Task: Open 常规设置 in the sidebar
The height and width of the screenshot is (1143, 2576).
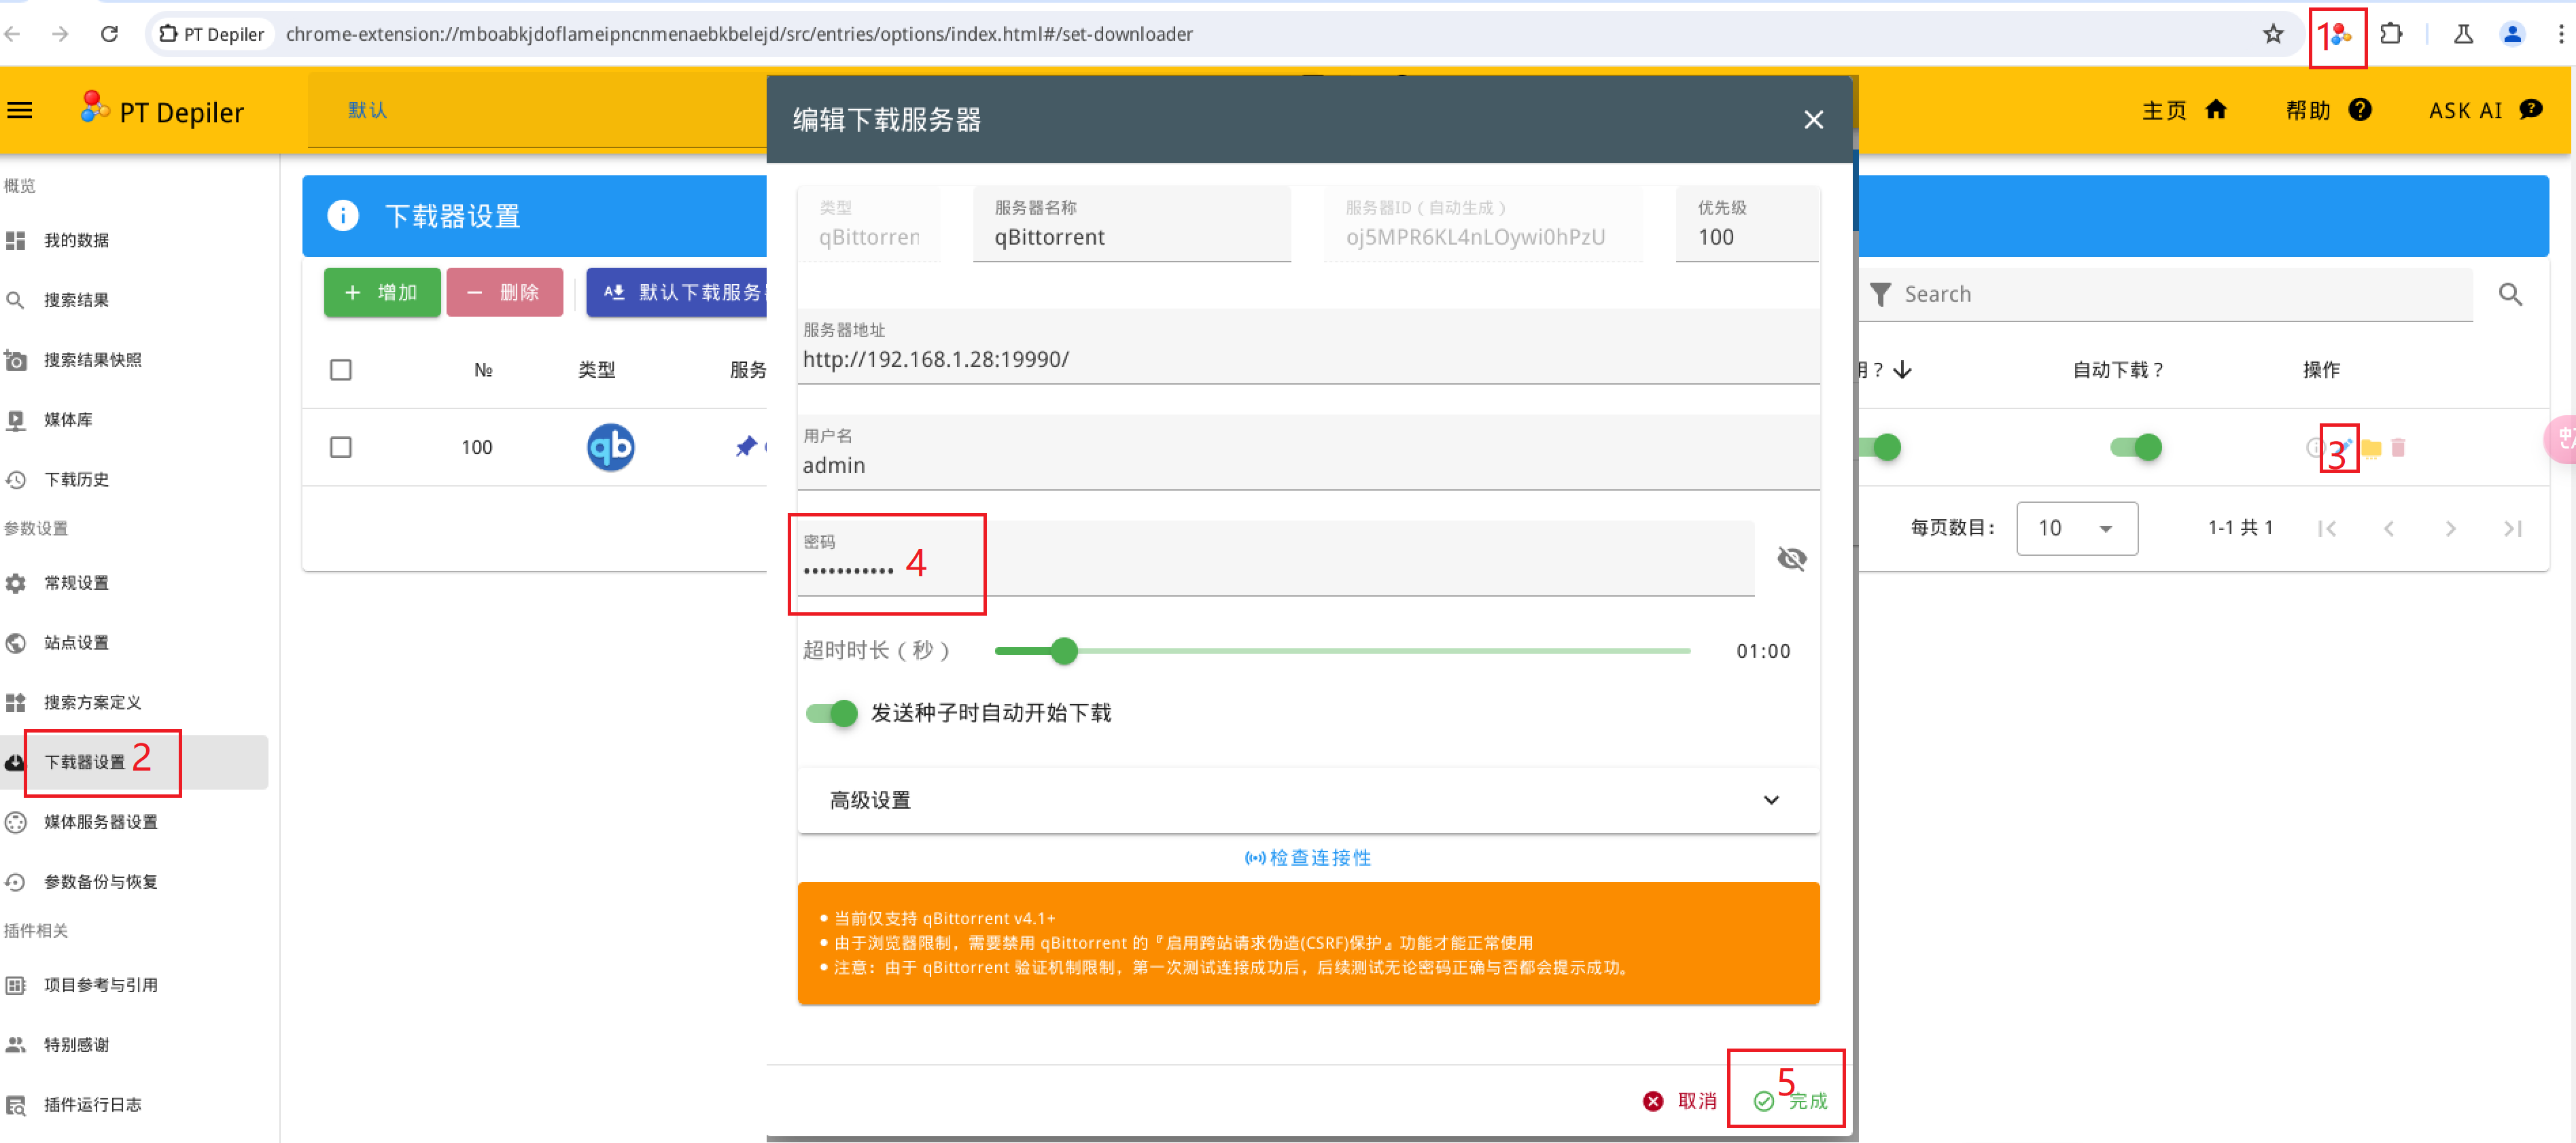Action: 135,583
